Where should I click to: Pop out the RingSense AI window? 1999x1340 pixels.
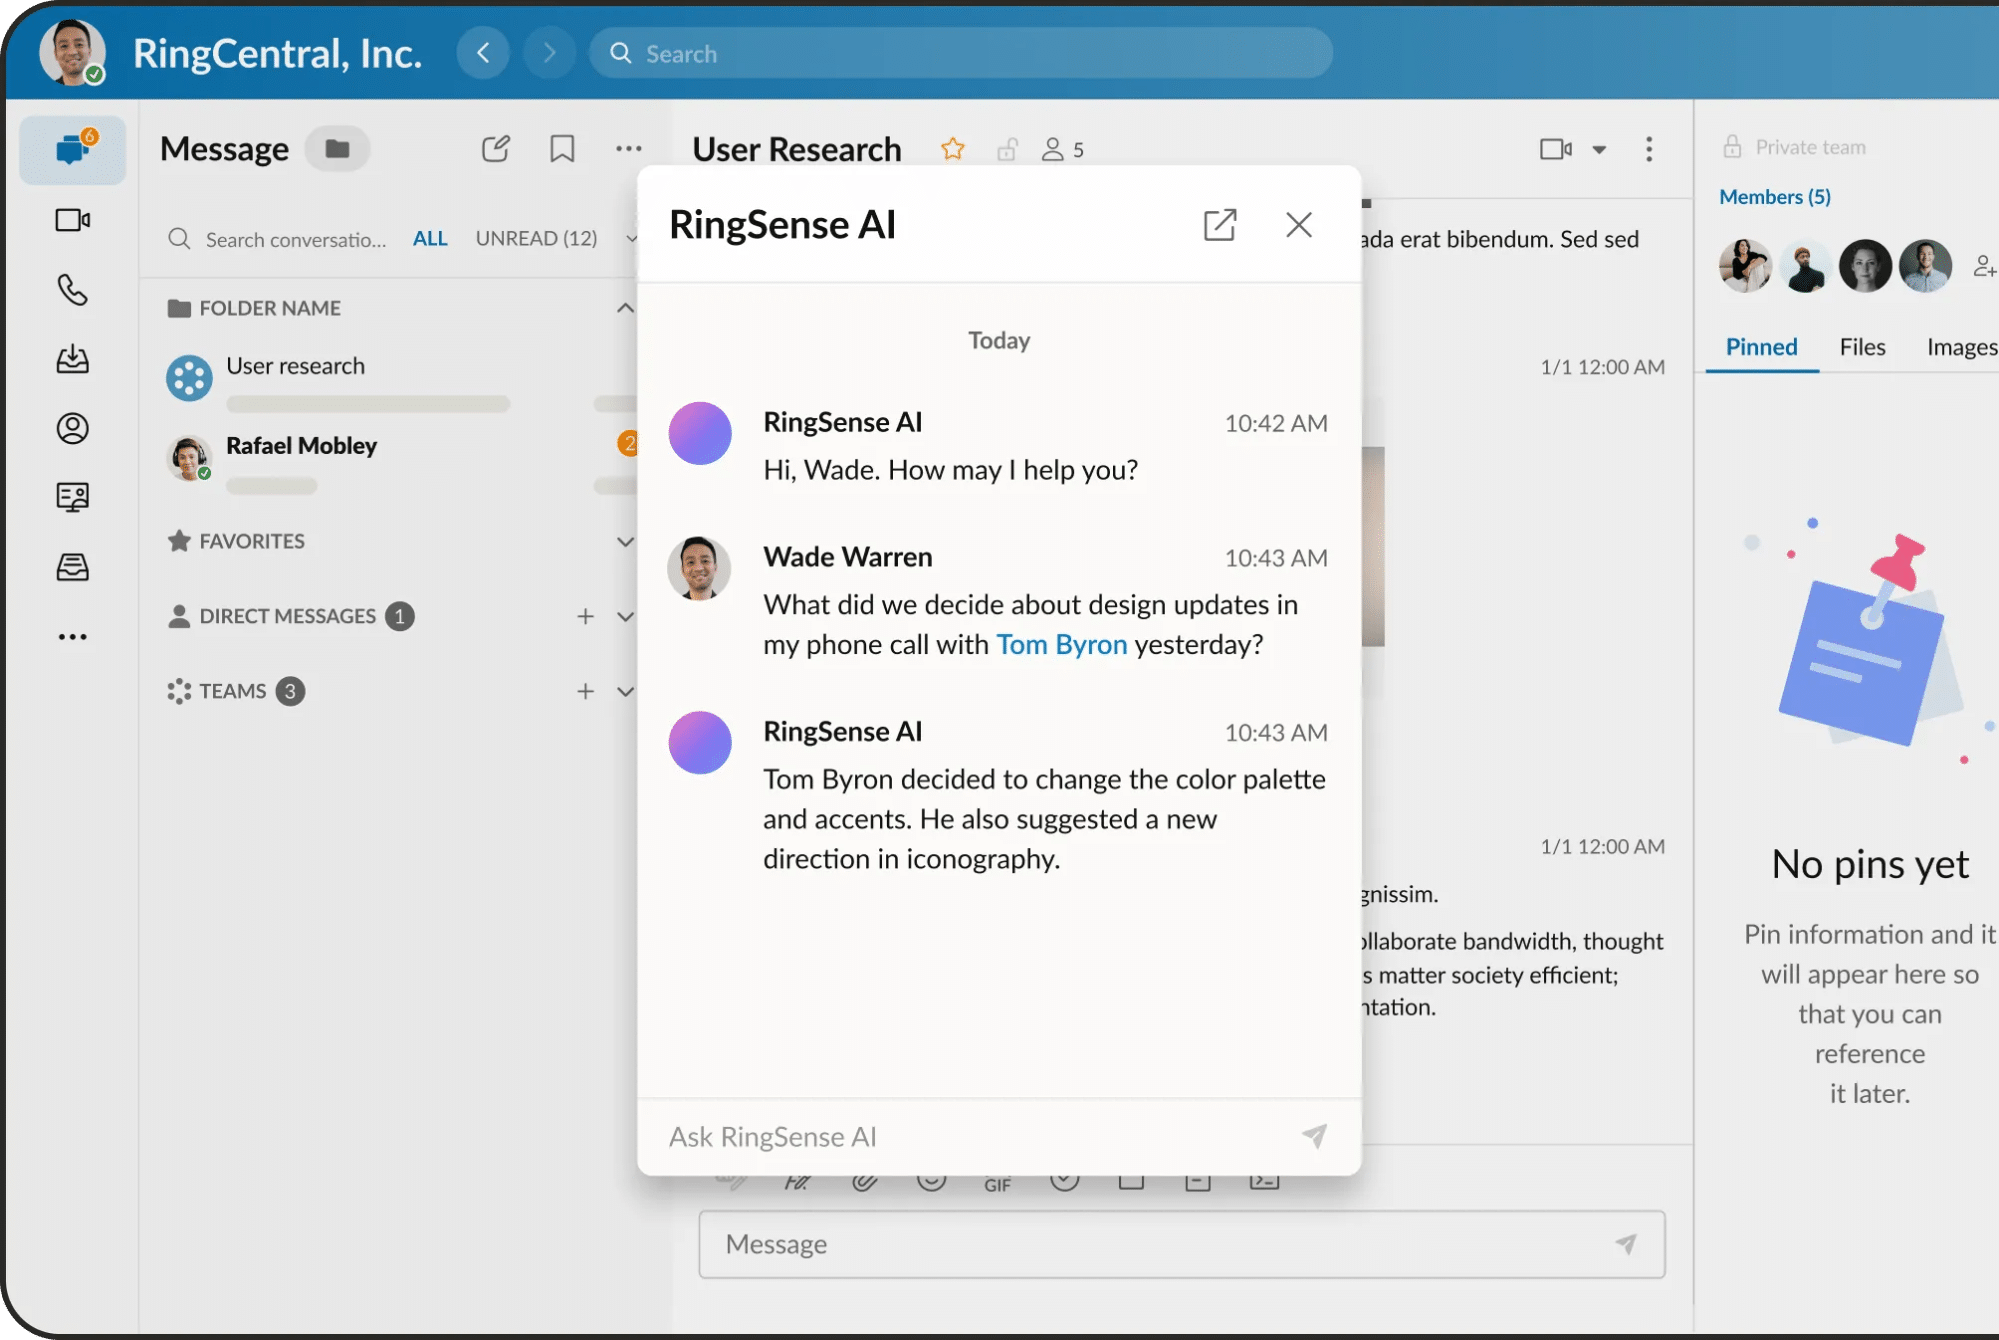pos(1220,225)
